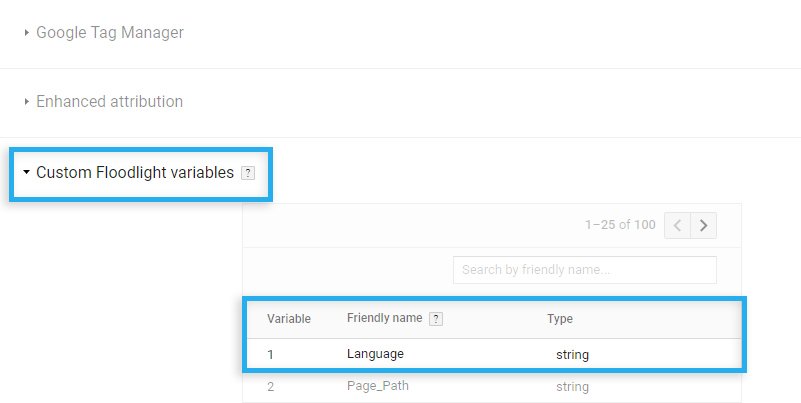Select the Page_Path friendly name cell

[378, 386]
